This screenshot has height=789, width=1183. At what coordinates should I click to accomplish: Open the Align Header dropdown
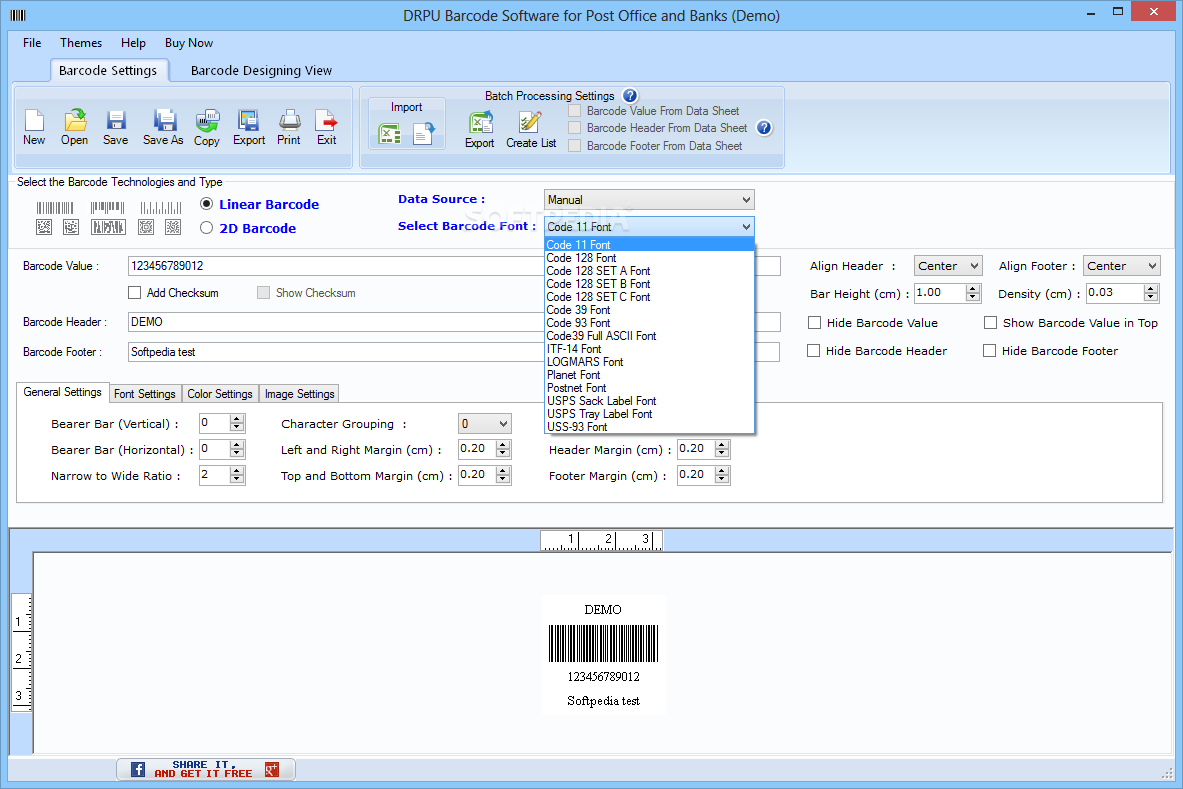(948, 266)
